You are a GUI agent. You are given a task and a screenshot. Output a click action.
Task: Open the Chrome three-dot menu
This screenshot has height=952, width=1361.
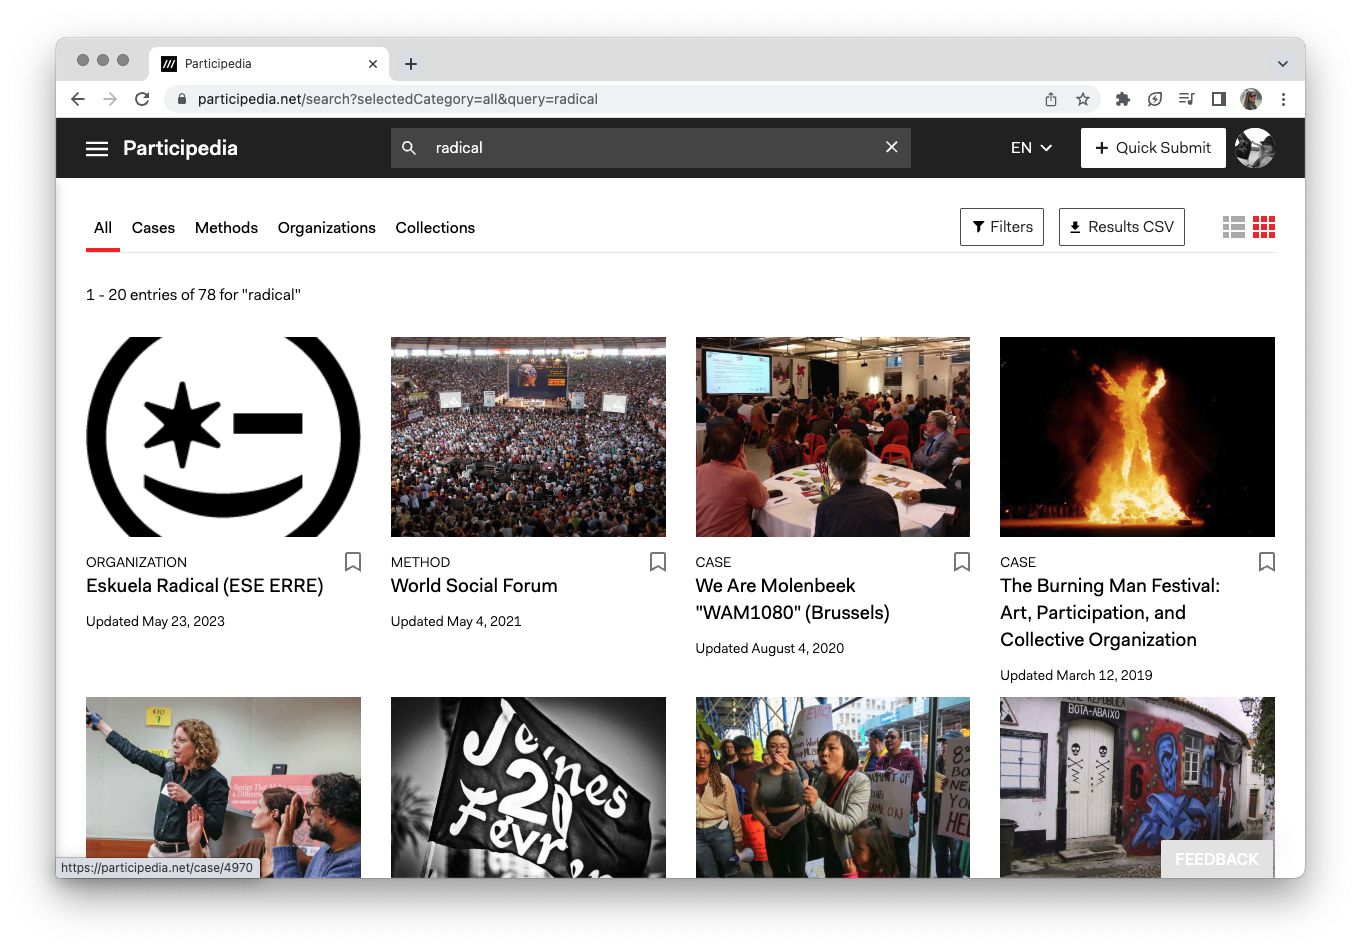pyautogui.click(x=1283, y=99)
